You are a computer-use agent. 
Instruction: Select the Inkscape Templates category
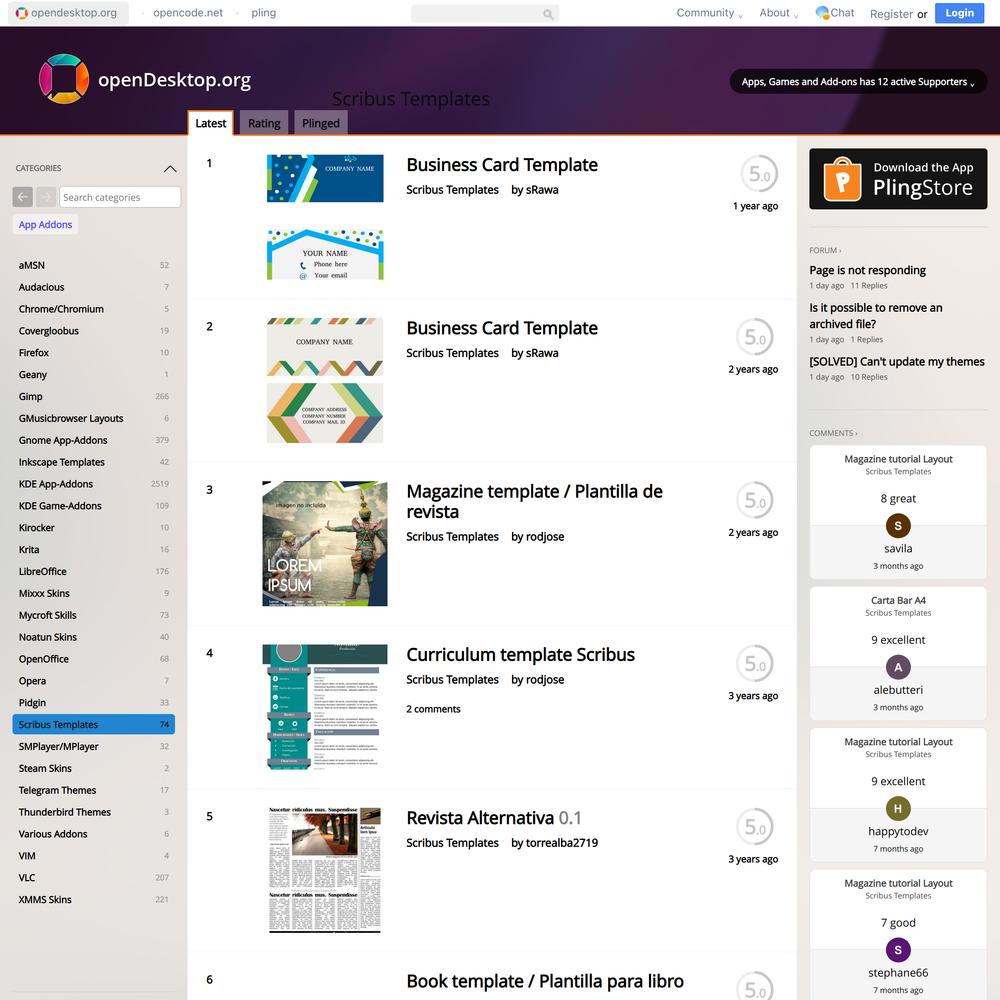pos(93,462)
